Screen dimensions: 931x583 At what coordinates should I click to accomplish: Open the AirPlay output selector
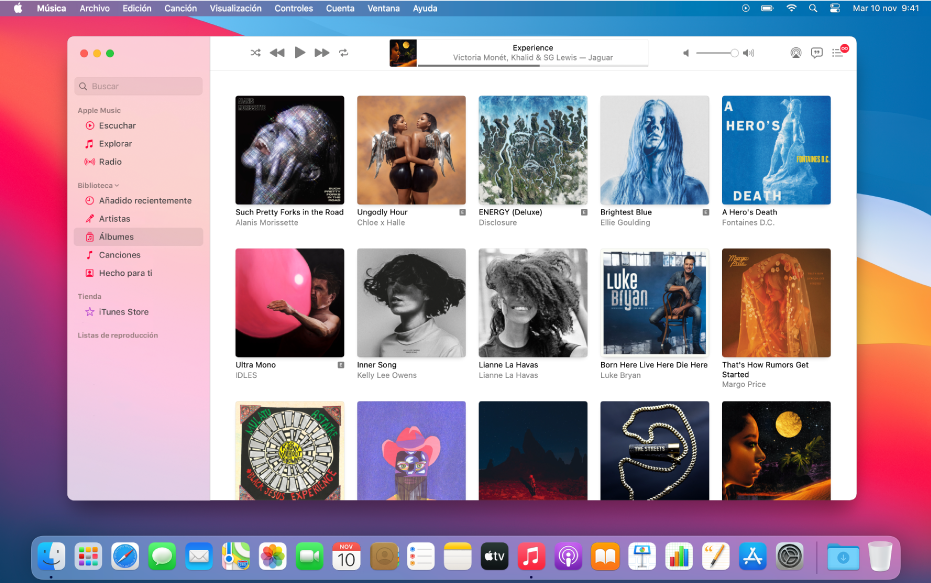(795, 52)
